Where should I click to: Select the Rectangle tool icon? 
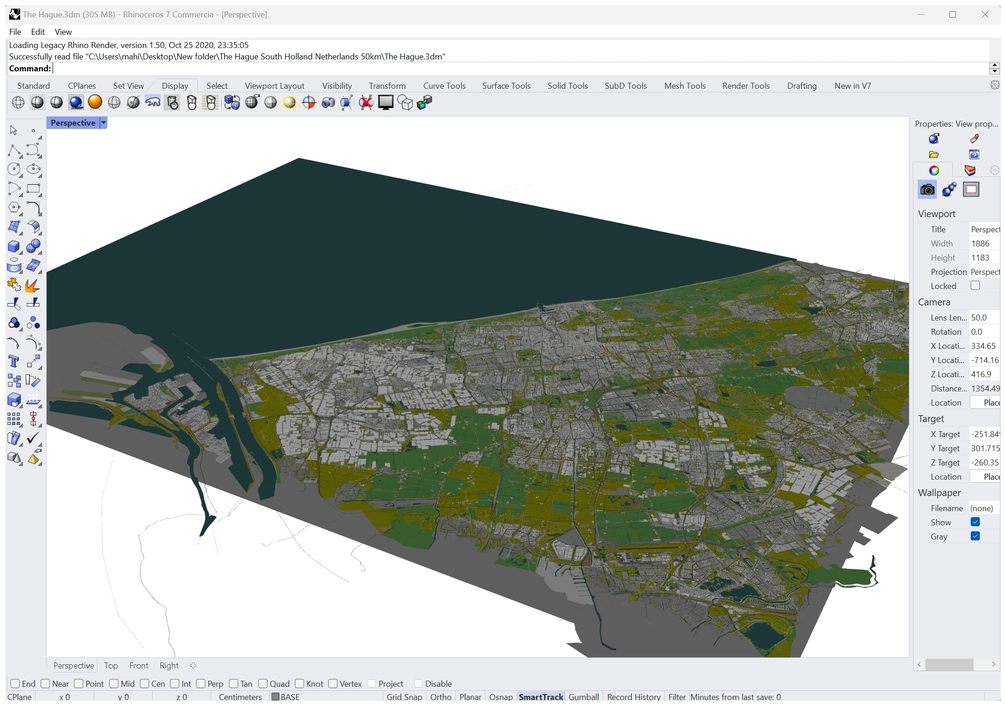(33, 188)
